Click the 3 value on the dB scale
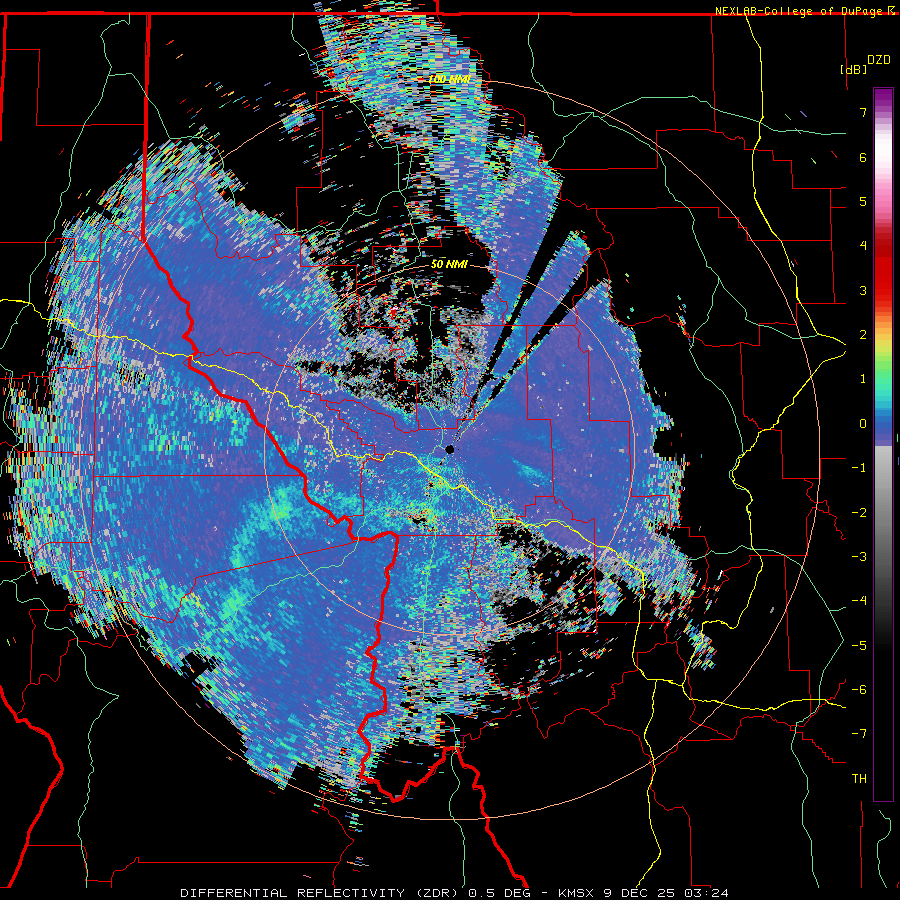The image size is (900, 900). coord(863,290)
